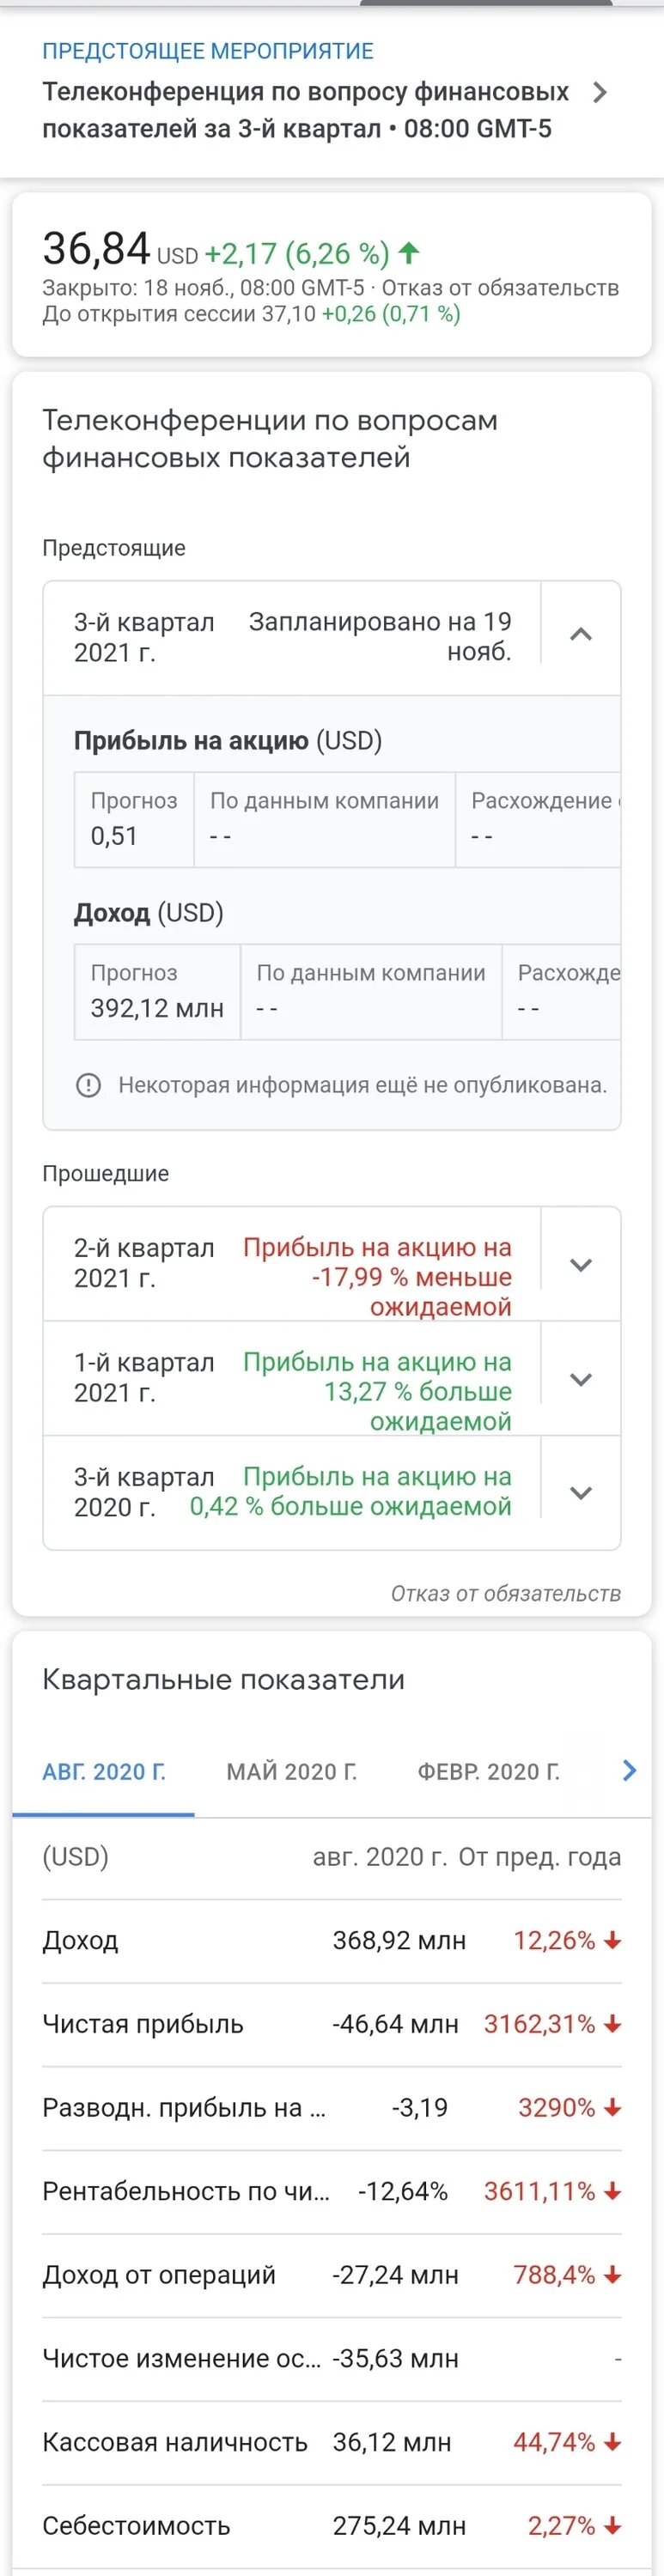
Task: Expand the 1-й квартал 2021 earnings row
Action: [x=581, y=1380]
